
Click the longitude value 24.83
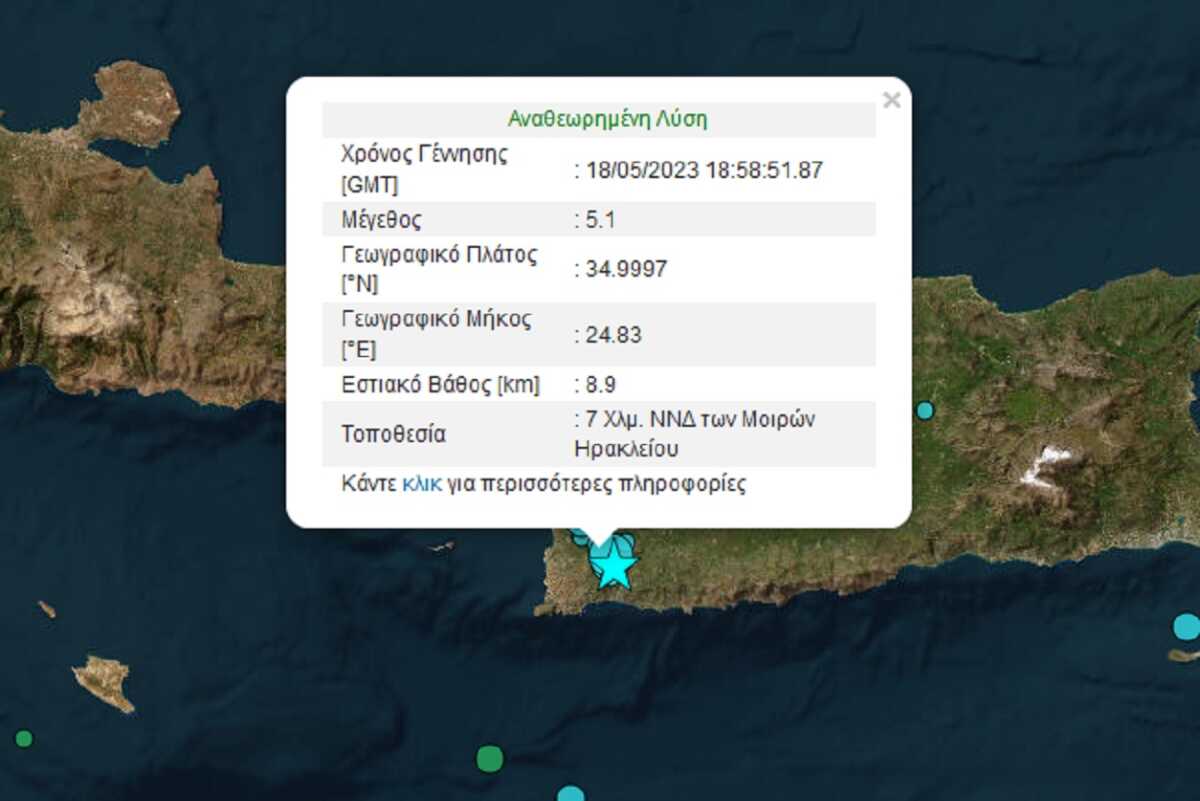(610, 335)
